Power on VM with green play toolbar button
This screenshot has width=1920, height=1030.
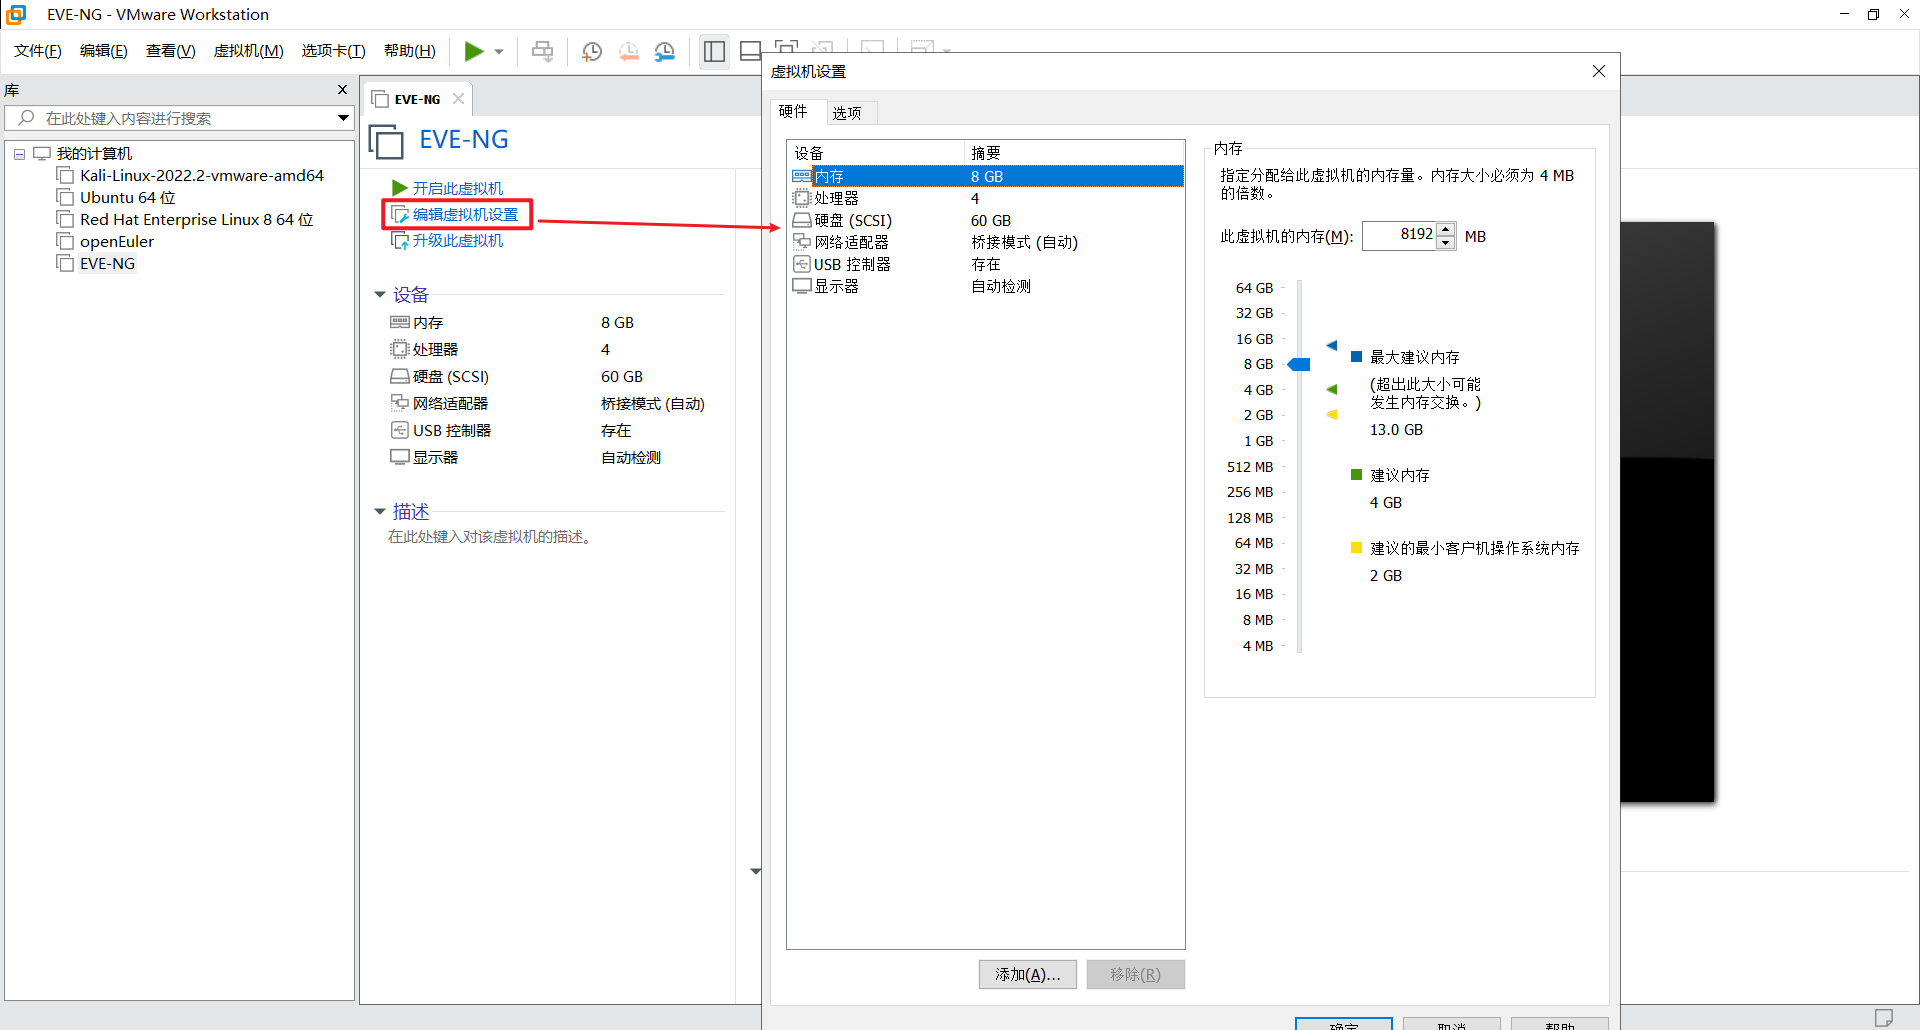click(x=474, y=51)
